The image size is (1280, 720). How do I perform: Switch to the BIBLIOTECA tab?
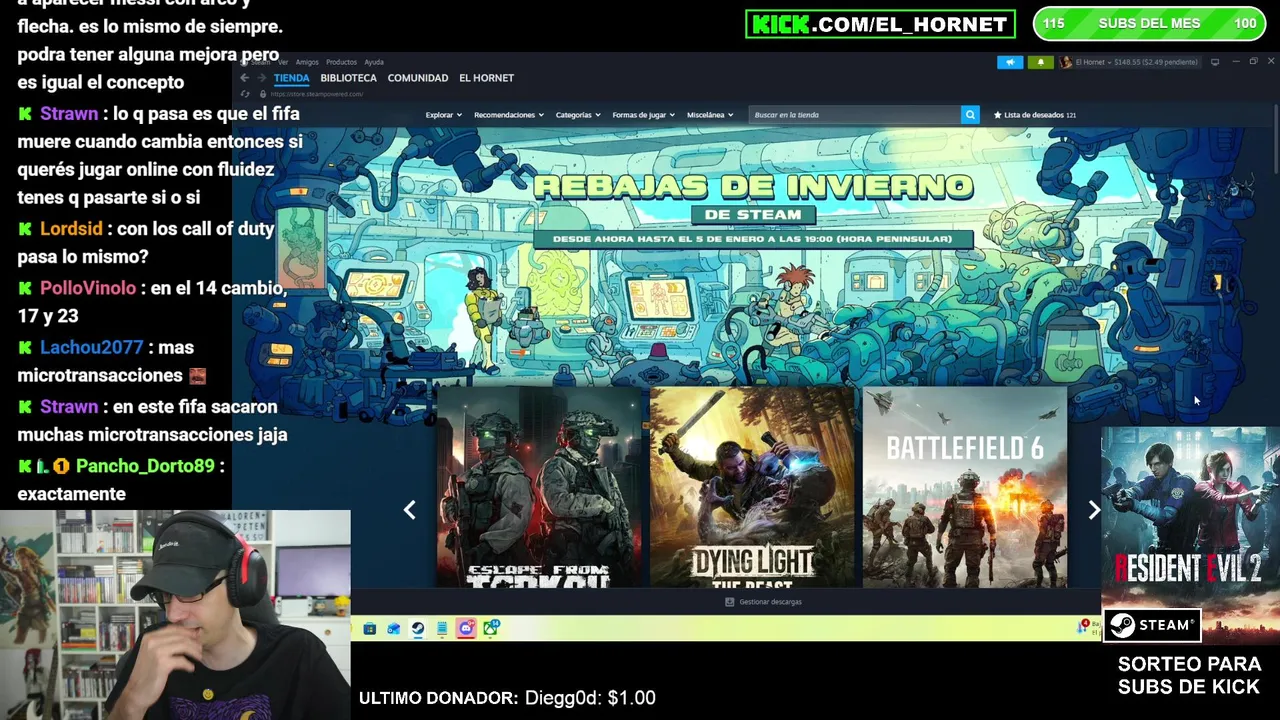click(x=348, y=78)
